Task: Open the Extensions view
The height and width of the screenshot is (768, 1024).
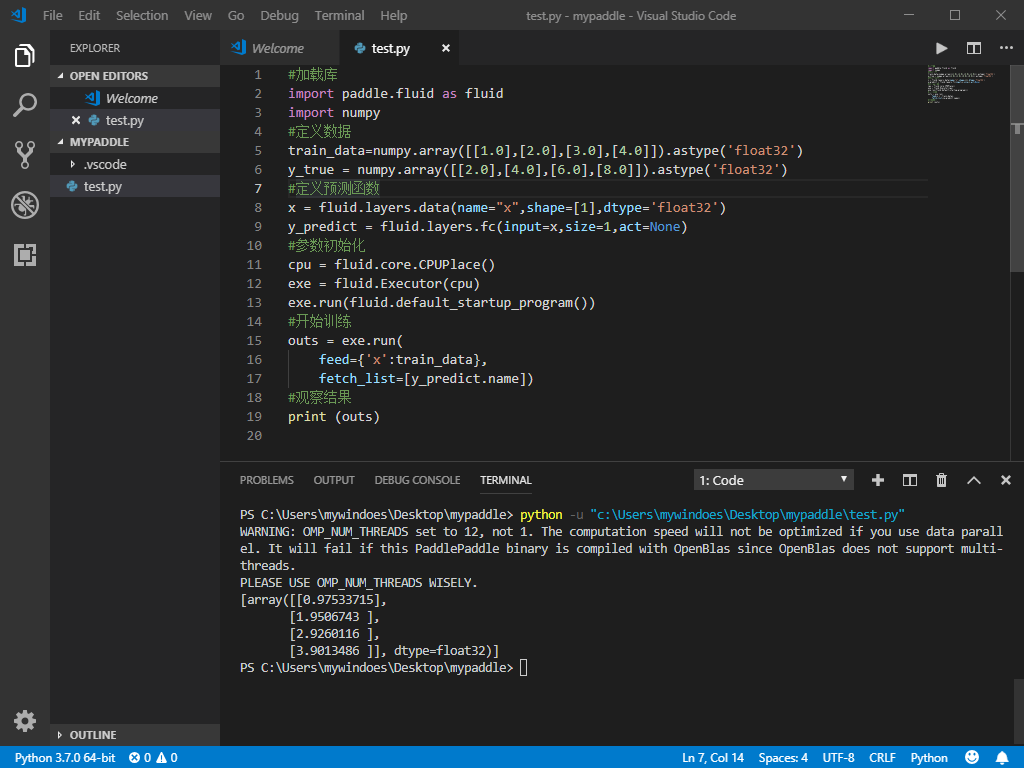Action: tap(25, 255)
